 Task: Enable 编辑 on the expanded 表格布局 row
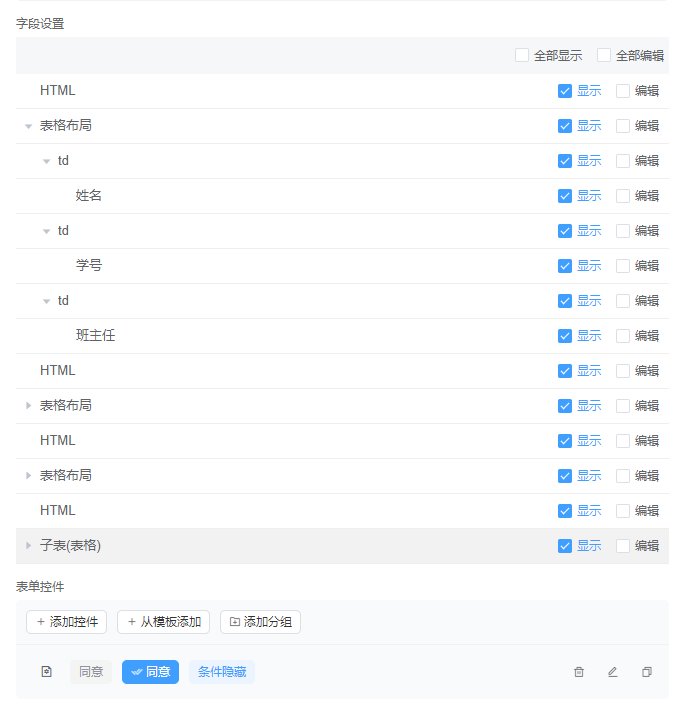click(x=623, y=126)
